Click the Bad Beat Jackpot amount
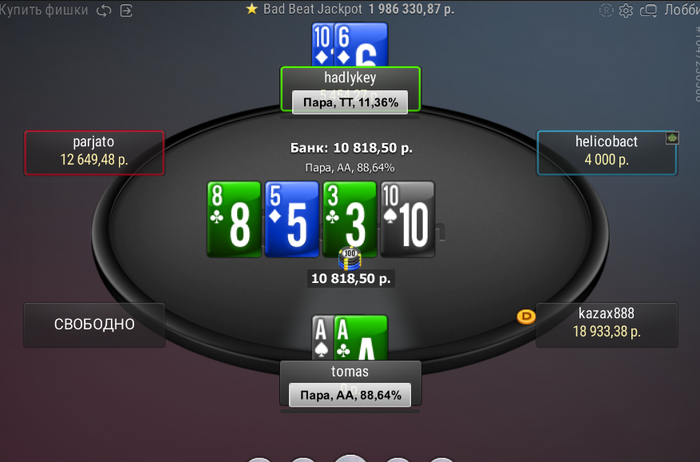This screenshot has height=462, width=700. 411,9
